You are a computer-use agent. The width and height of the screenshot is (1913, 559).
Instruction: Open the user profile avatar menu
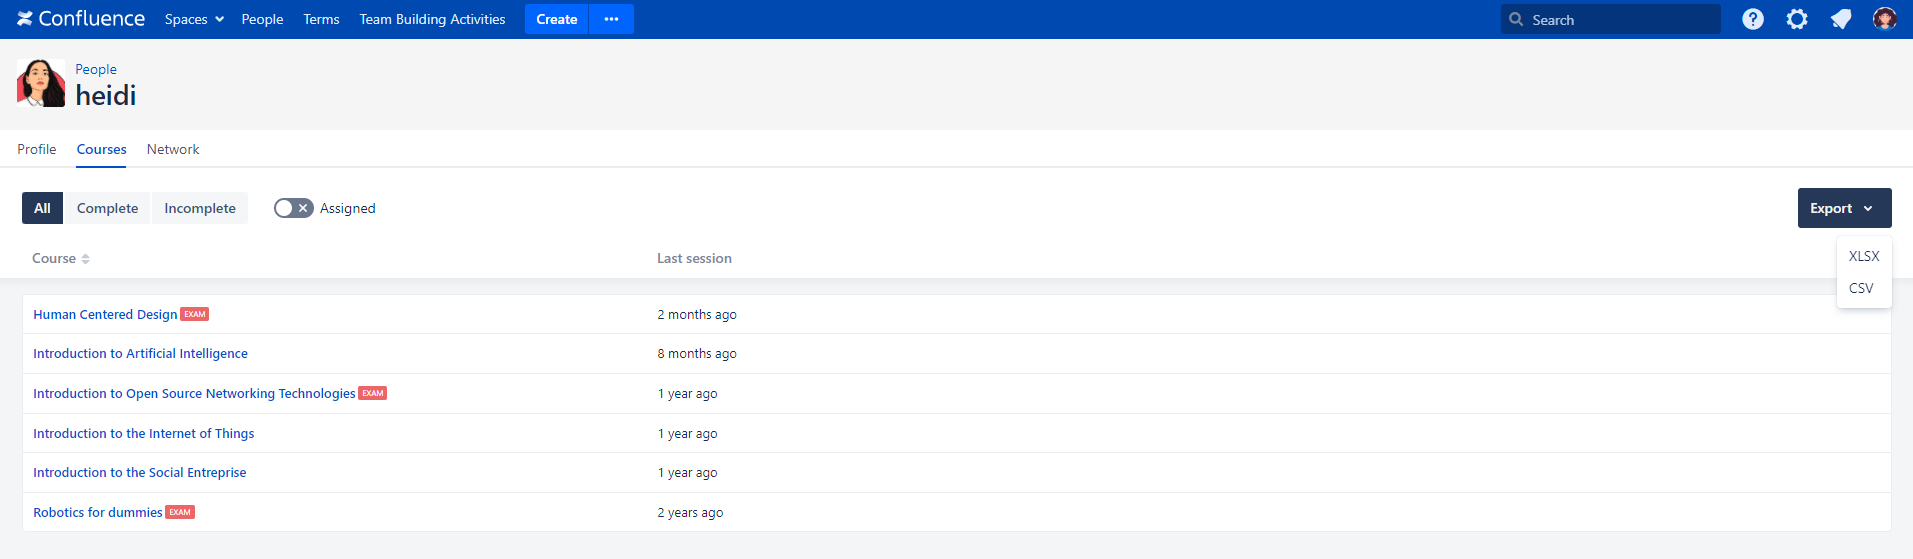pos(1884,19)
